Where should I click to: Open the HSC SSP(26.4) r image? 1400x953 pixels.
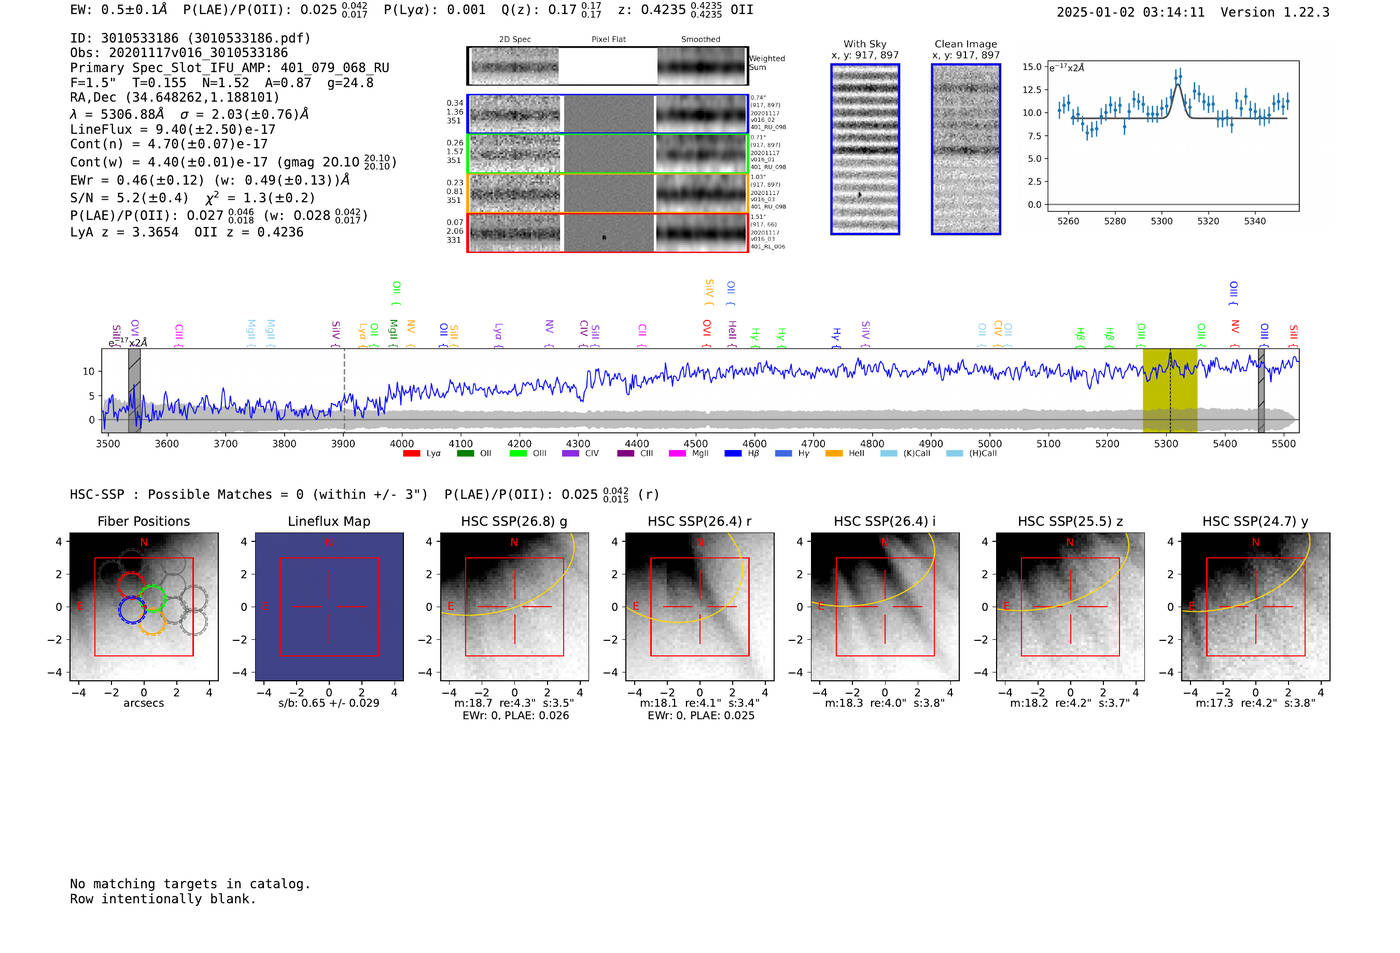(x=700, y=606)
